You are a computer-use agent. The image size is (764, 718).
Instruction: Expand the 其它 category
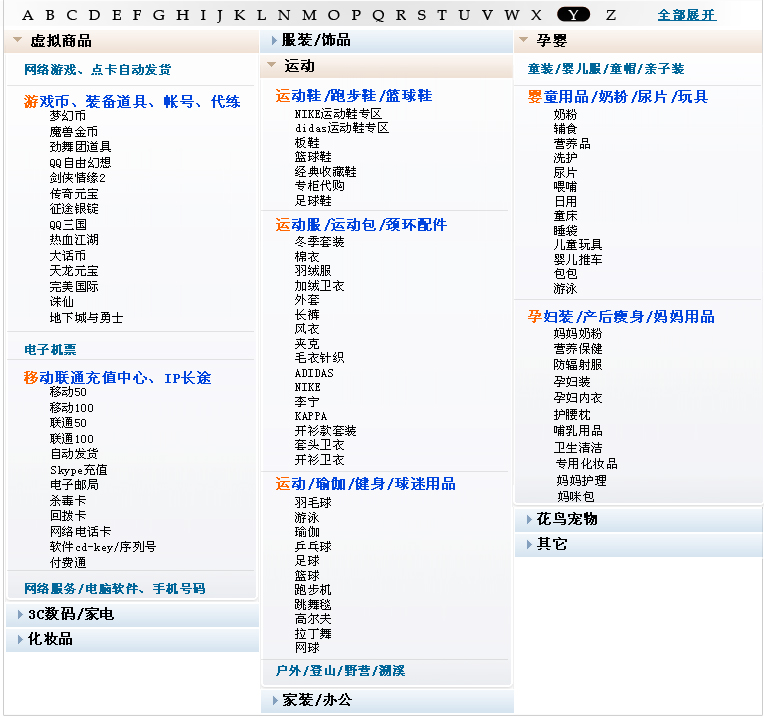pyautogui.click(x=551, y=544)
